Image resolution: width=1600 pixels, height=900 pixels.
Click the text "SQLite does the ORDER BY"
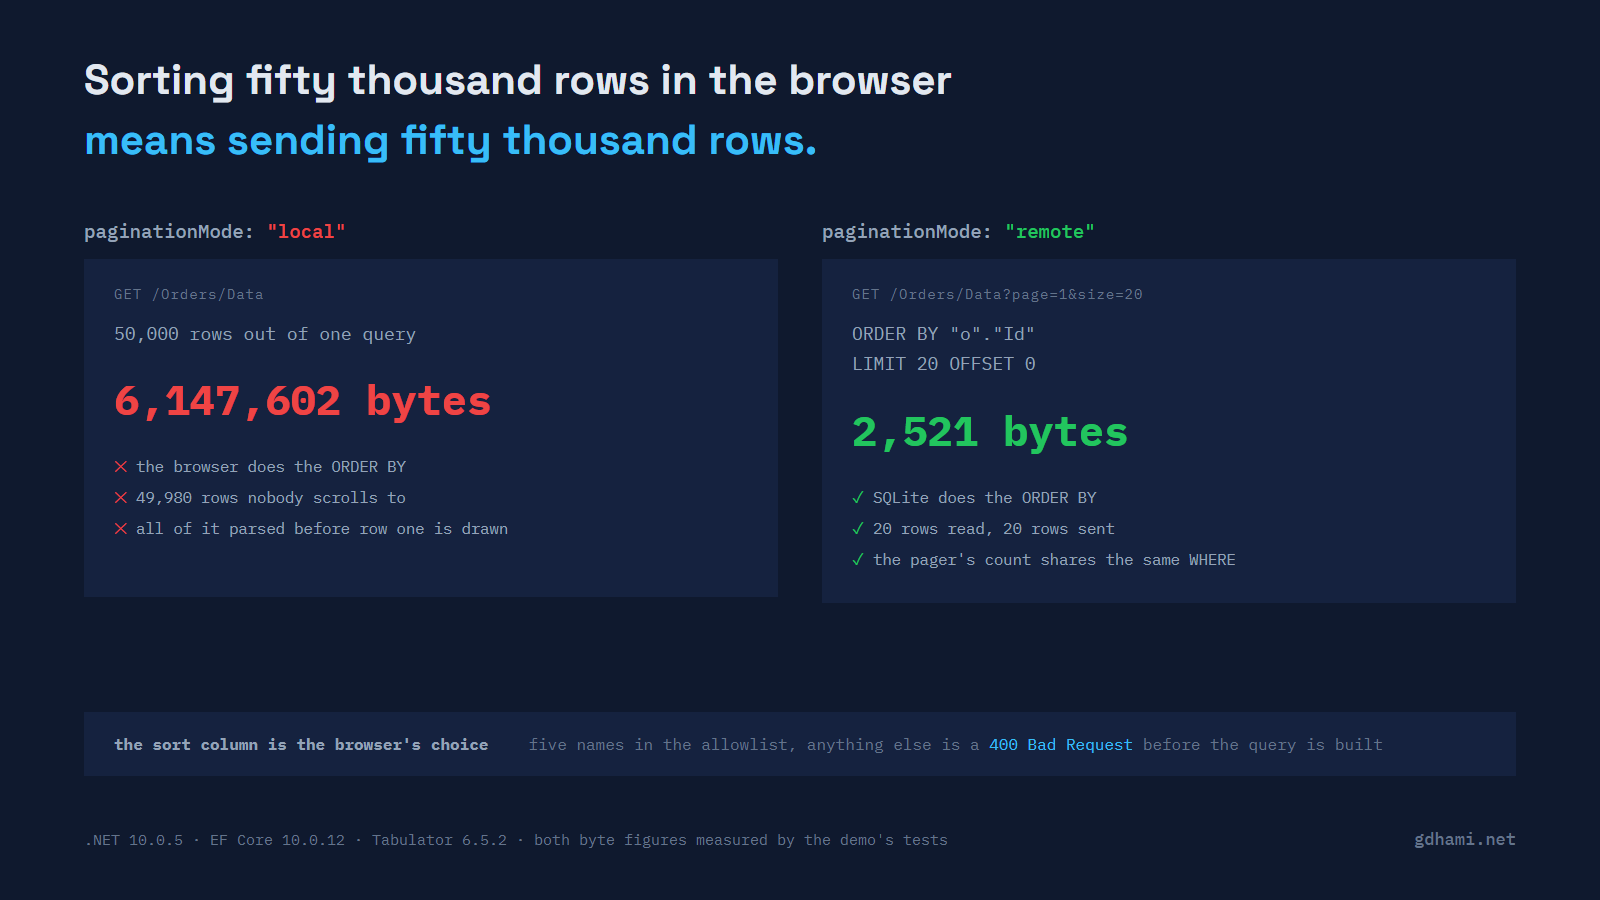point(985,498)
